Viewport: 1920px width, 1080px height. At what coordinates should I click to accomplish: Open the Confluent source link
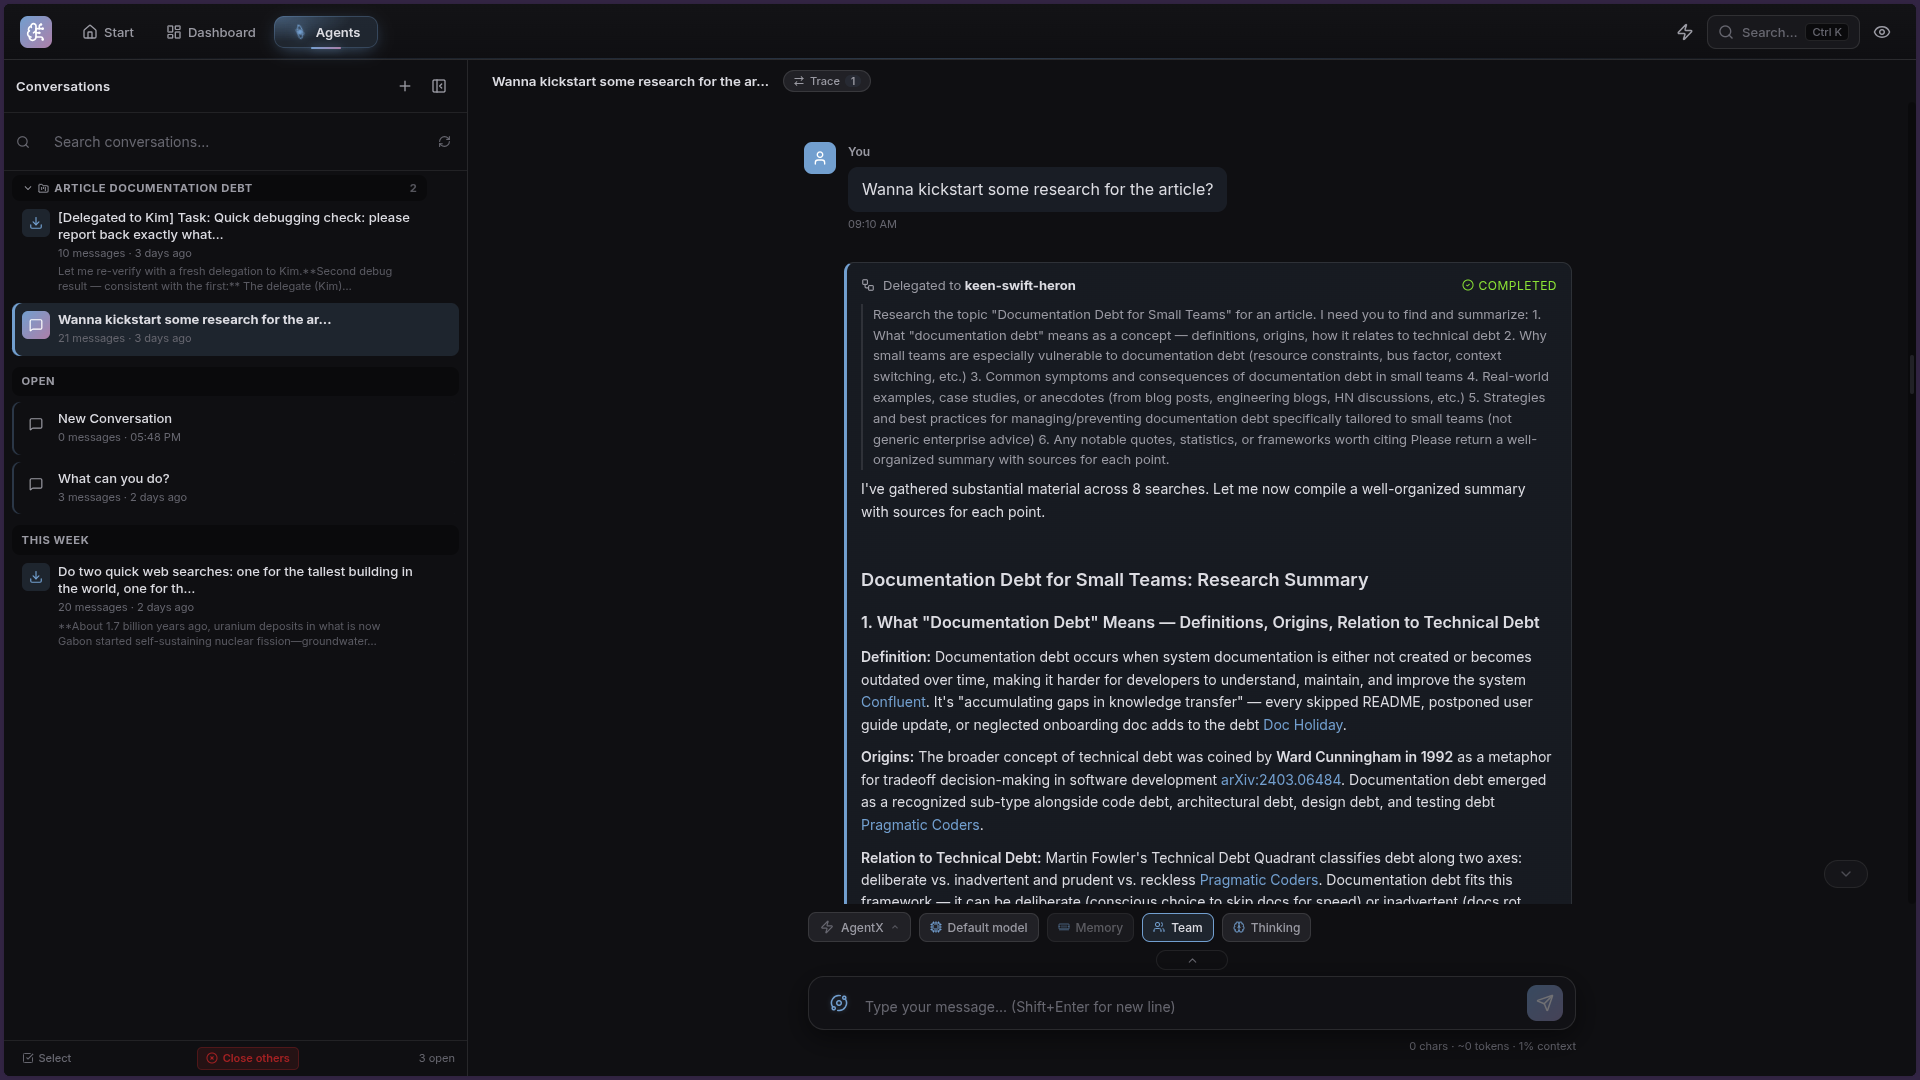coord(893,702)
